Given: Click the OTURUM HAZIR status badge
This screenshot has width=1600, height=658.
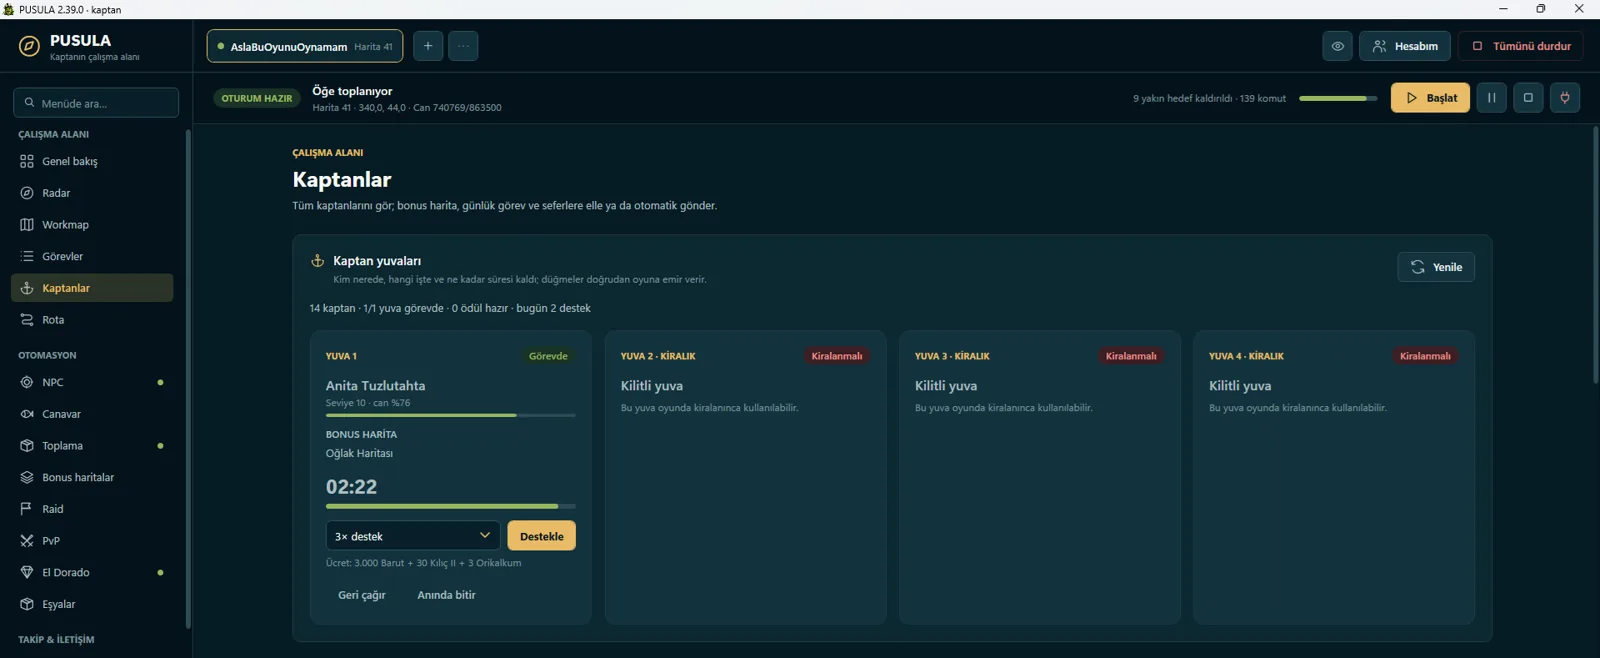Looking at the screenshot, I should point(257,98).
